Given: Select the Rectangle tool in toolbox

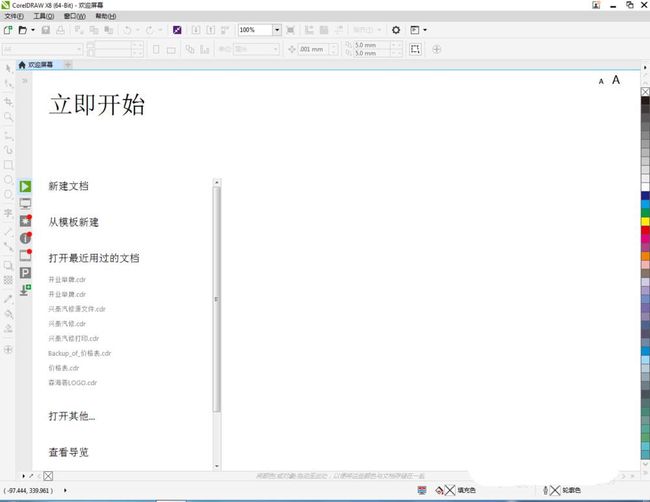Looking at the screenshot, I should pyautogui.click(x=8, y=165).
